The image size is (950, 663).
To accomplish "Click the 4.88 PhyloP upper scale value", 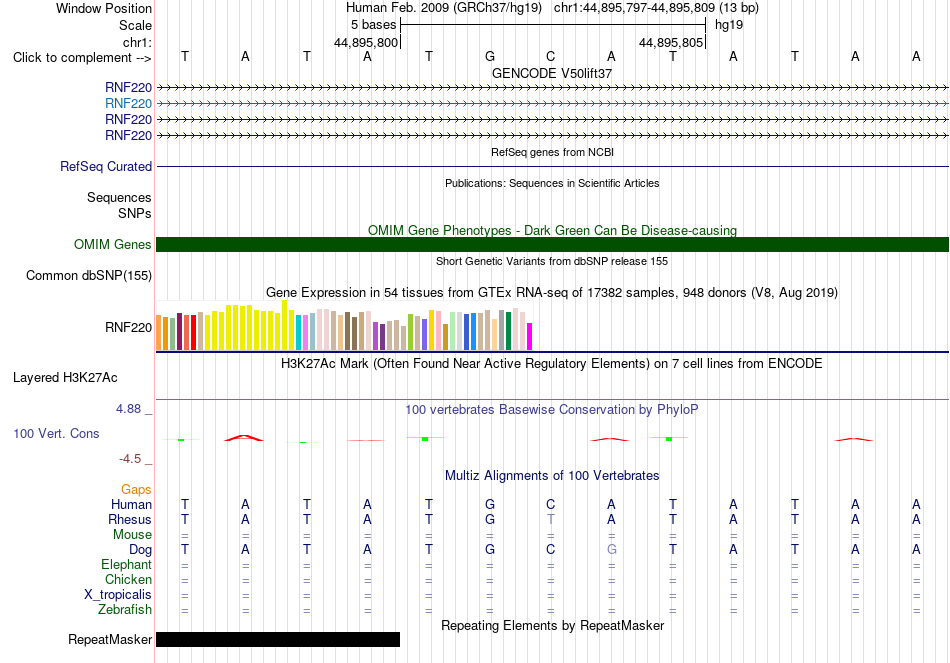I will tap(128, 409).
